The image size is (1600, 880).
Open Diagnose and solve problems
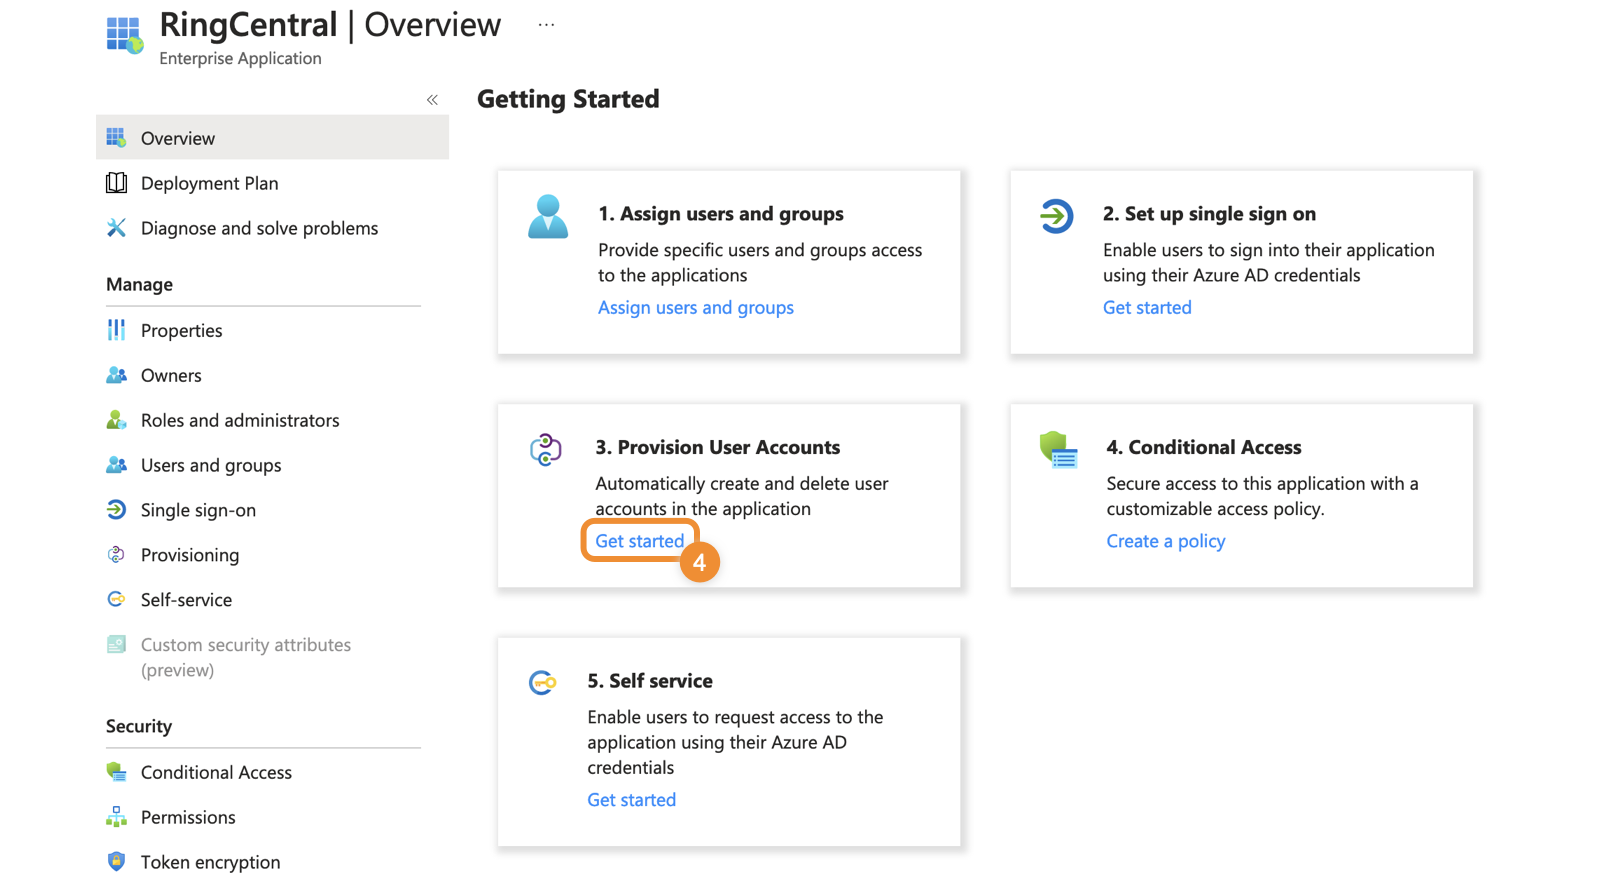(260, 228)
